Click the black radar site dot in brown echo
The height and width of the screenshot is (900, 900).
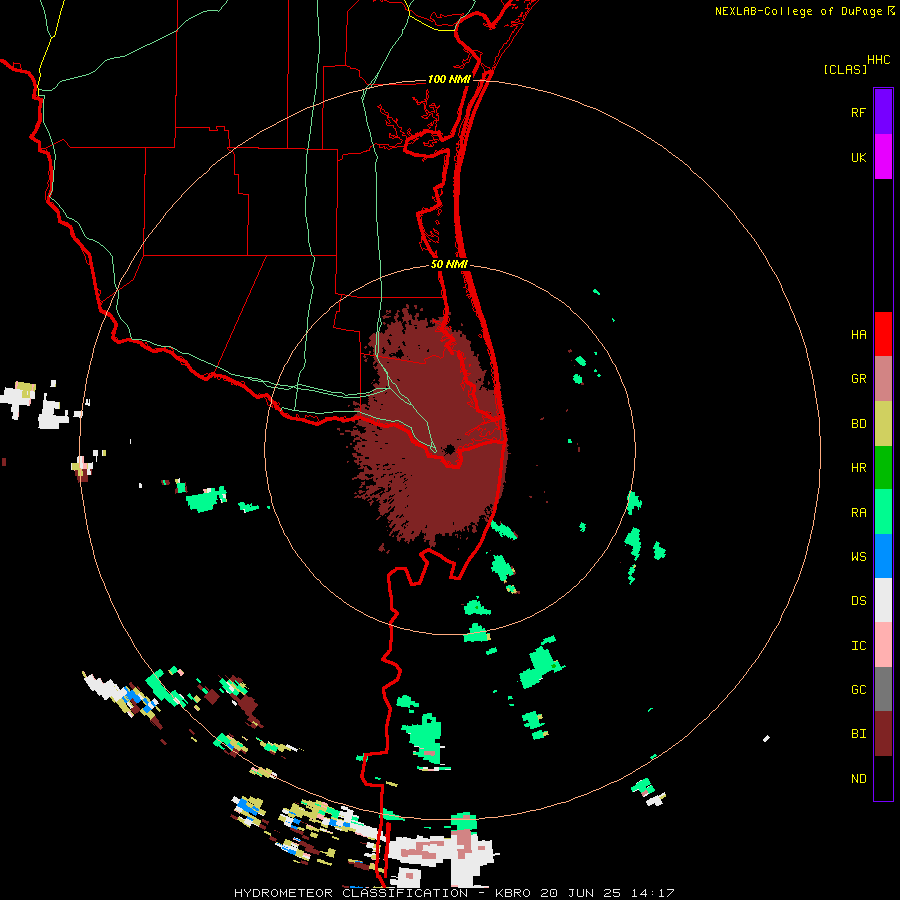pos(449,449)
